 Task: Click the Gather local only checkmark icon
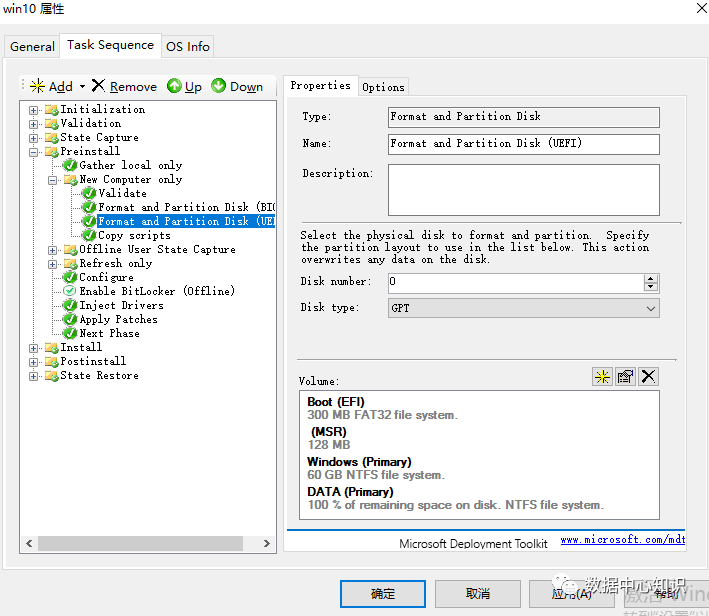[70, 166]
